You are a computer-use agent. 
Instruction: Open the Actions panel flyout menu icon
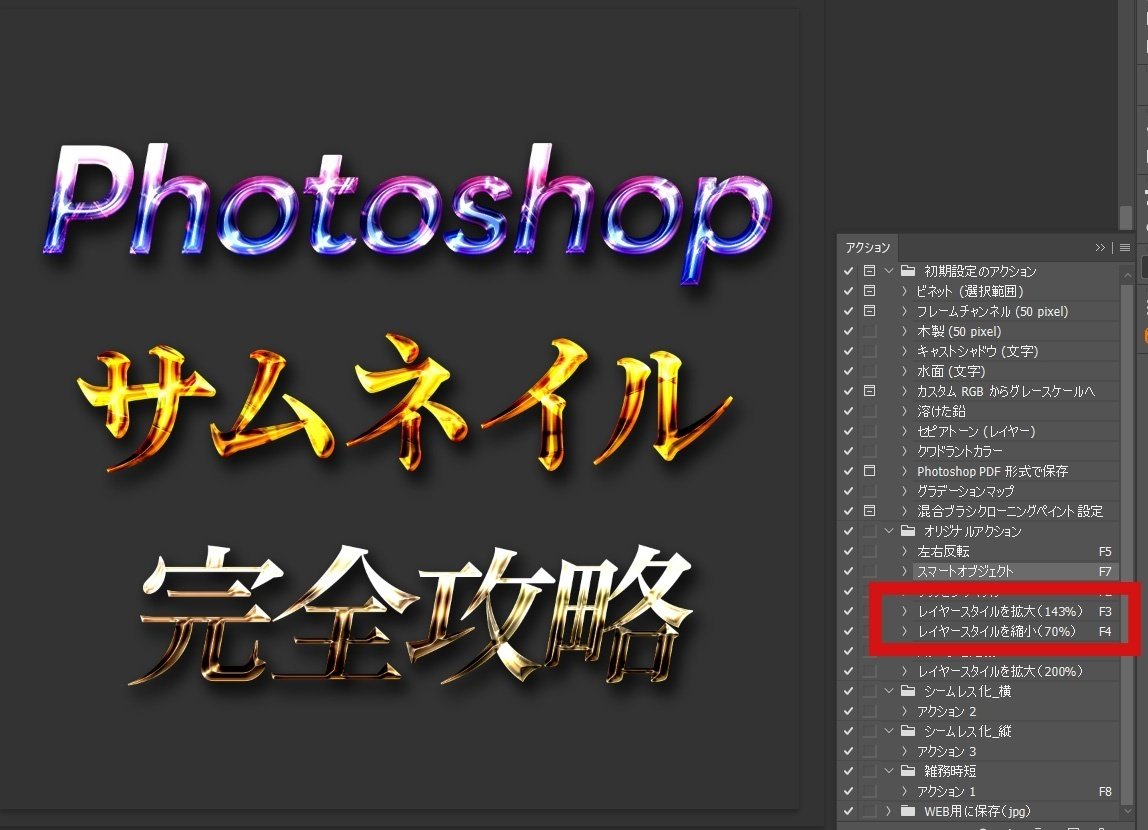pyautogui.click(x=1125, y=247)
